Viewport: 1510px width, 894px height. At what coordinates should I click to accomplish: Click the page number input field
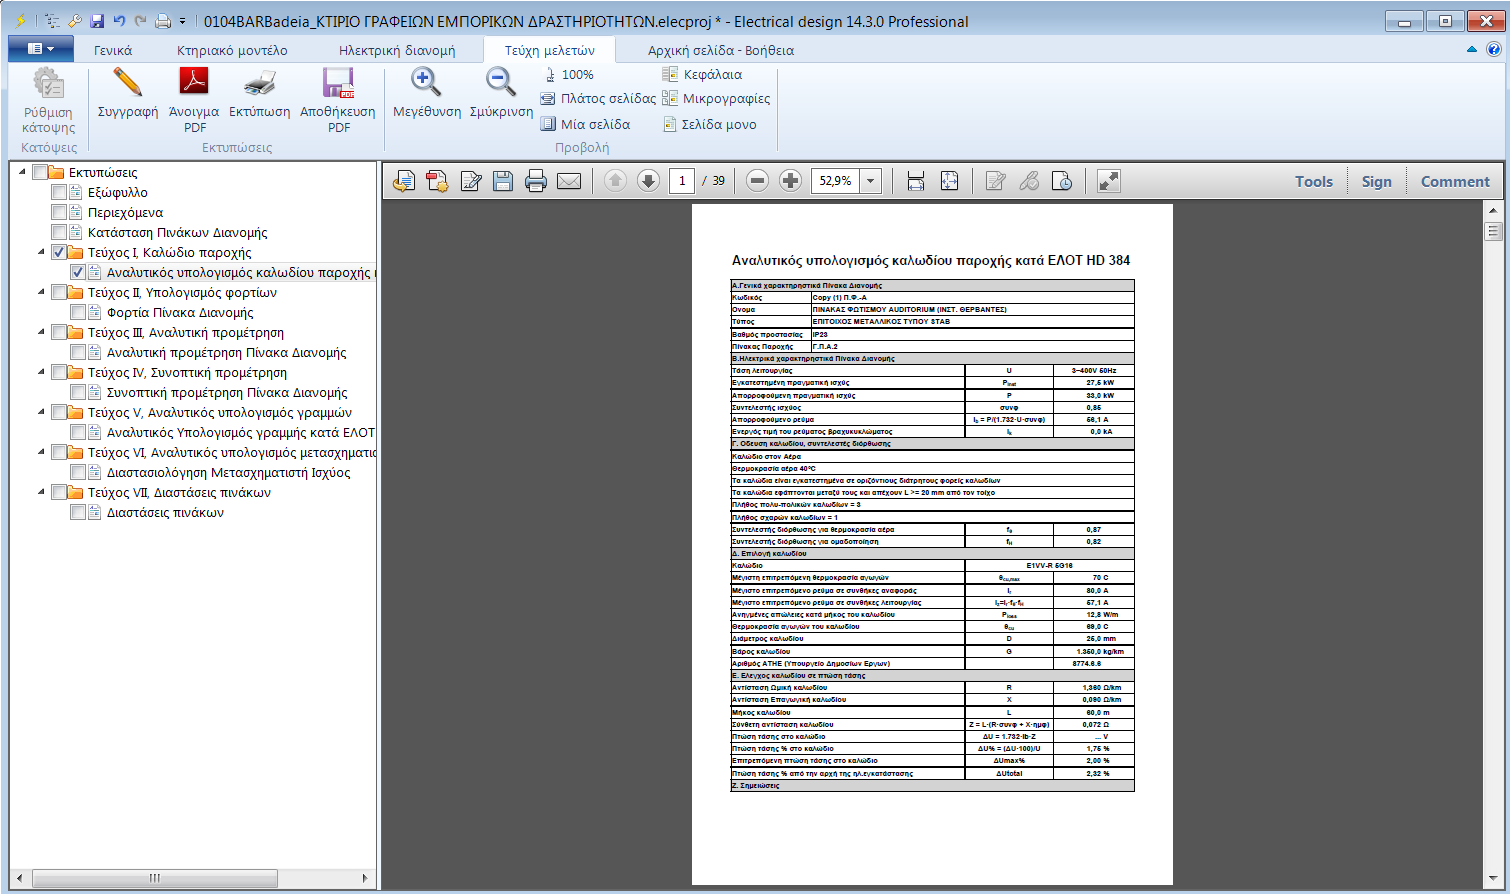pyautogui.click(x=682, y=181)
